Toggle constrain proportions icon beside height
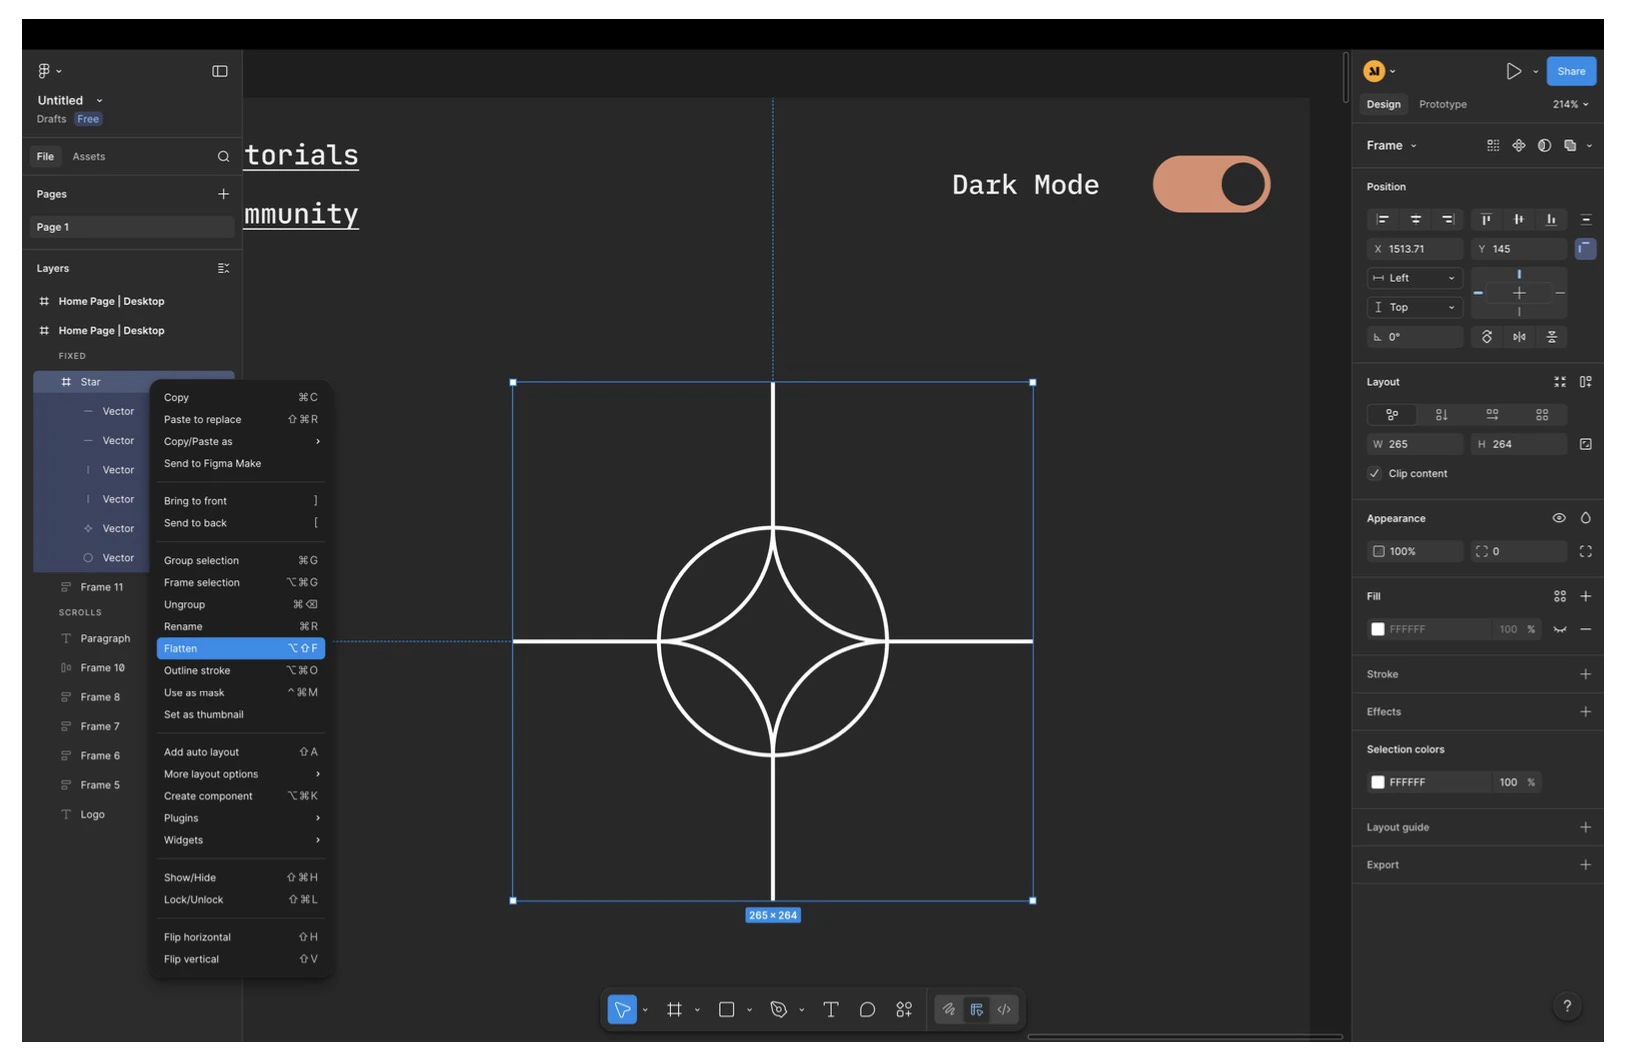 click(1585, 444)
